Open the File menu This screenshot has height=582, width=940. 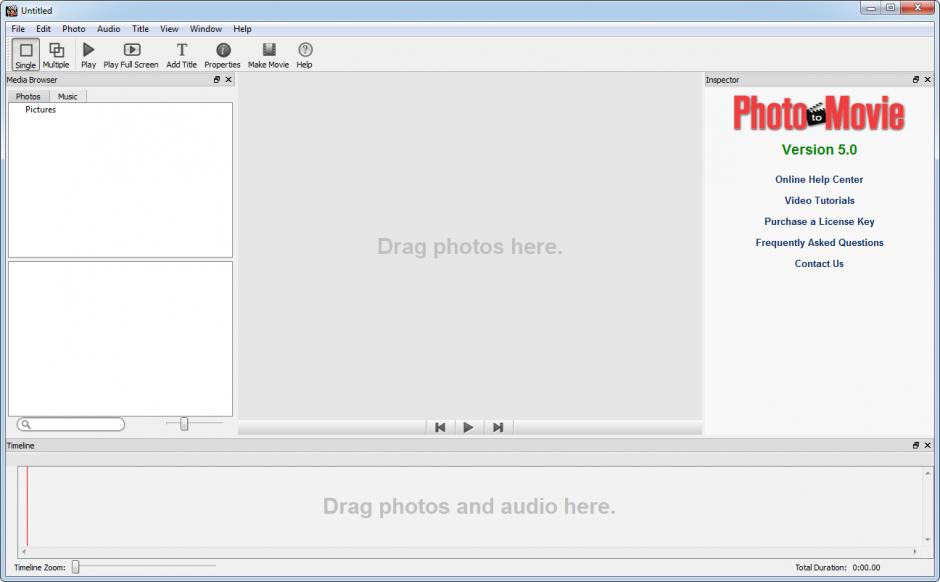pos(18,29)
